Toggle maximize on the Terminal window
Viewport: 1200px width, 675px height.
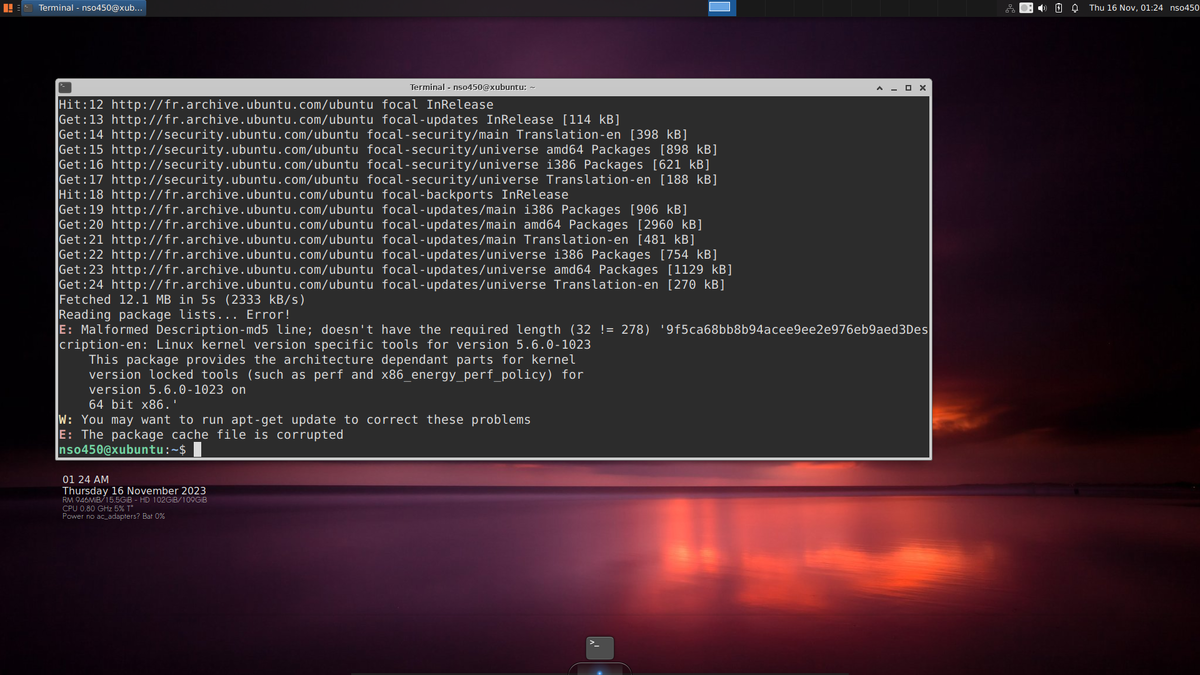pos(908,87)
